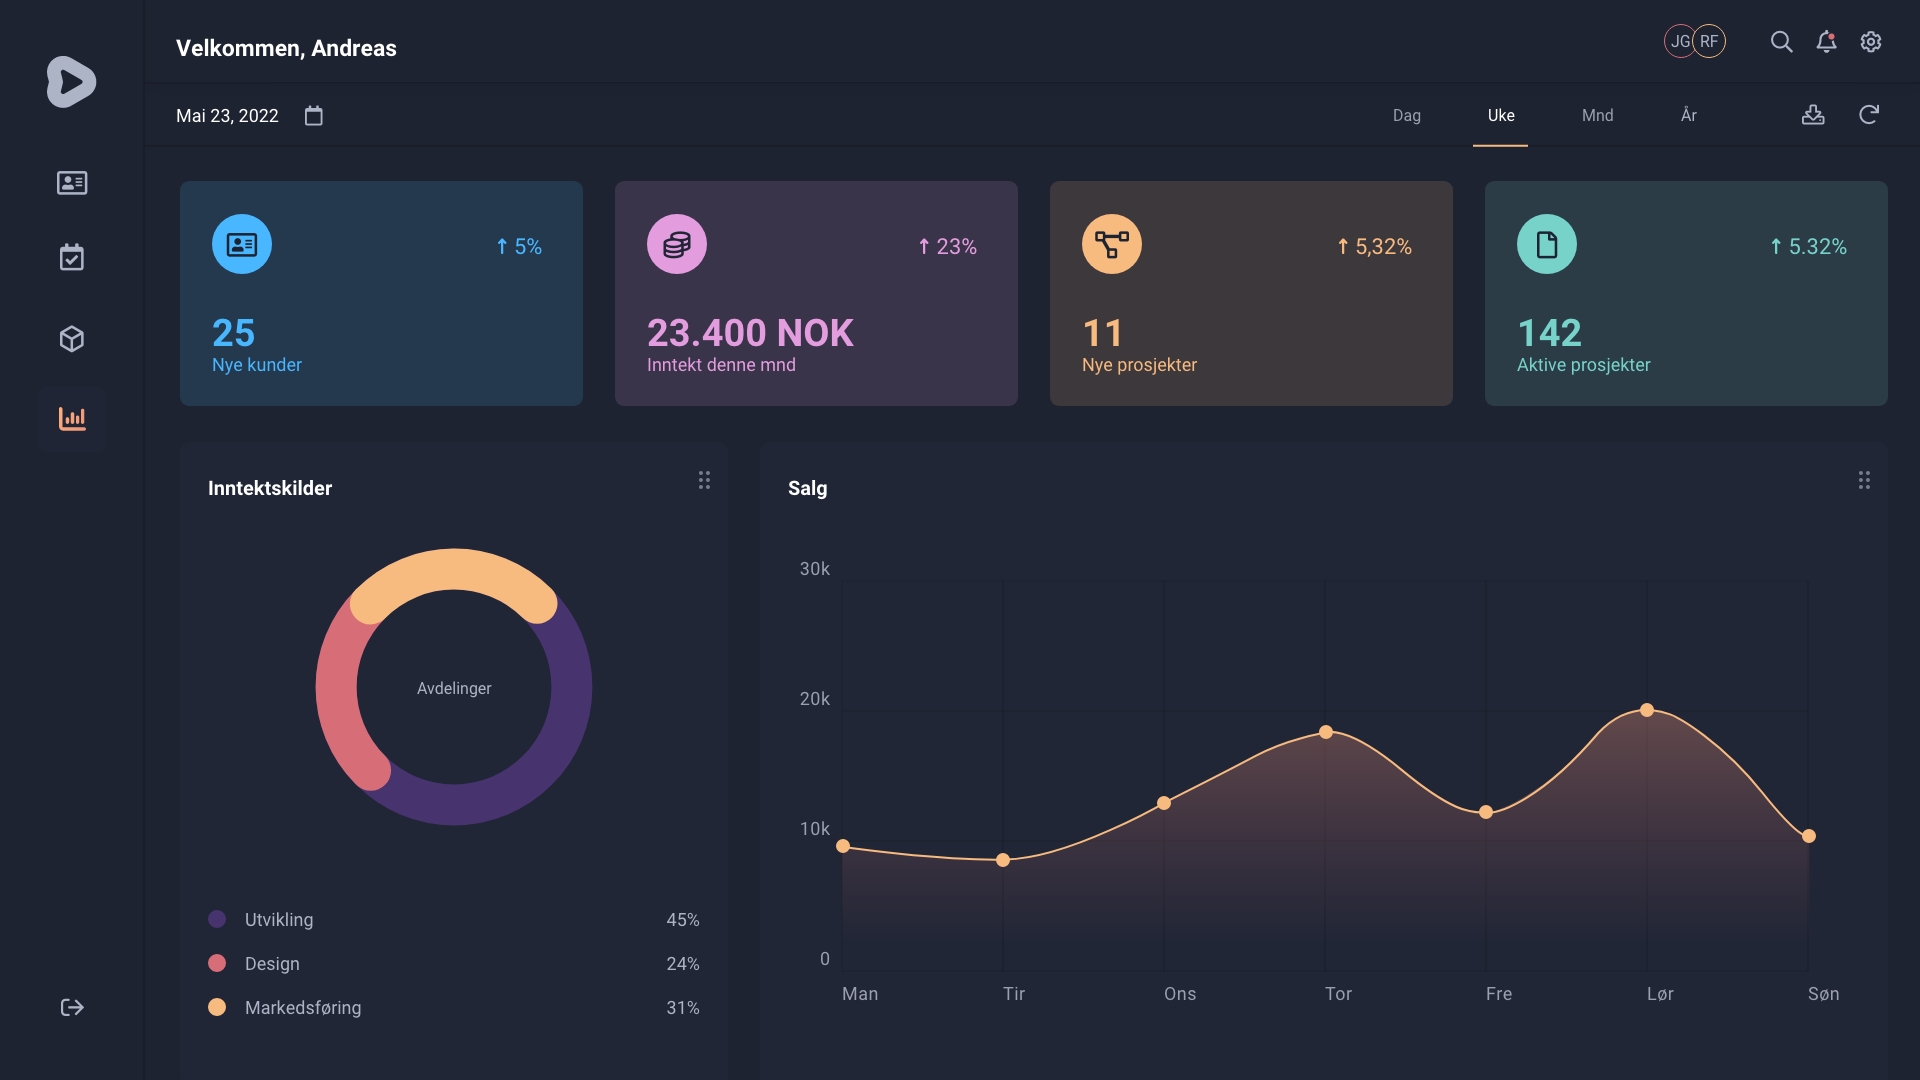Click the Lør data point on chart
The height and width of the screenshot is (1080, 1920).
point(1647,710)
